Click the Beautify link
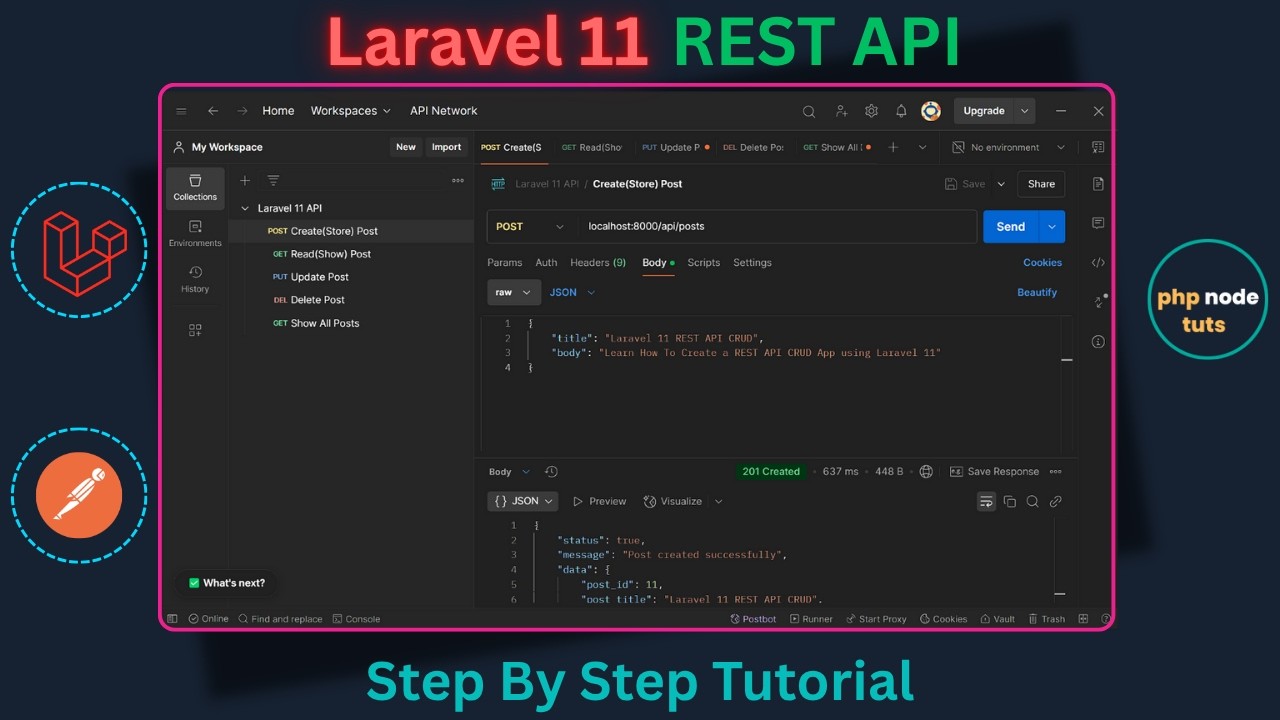This screenshot has height=720, width=1280. [x=1037, y=293]
